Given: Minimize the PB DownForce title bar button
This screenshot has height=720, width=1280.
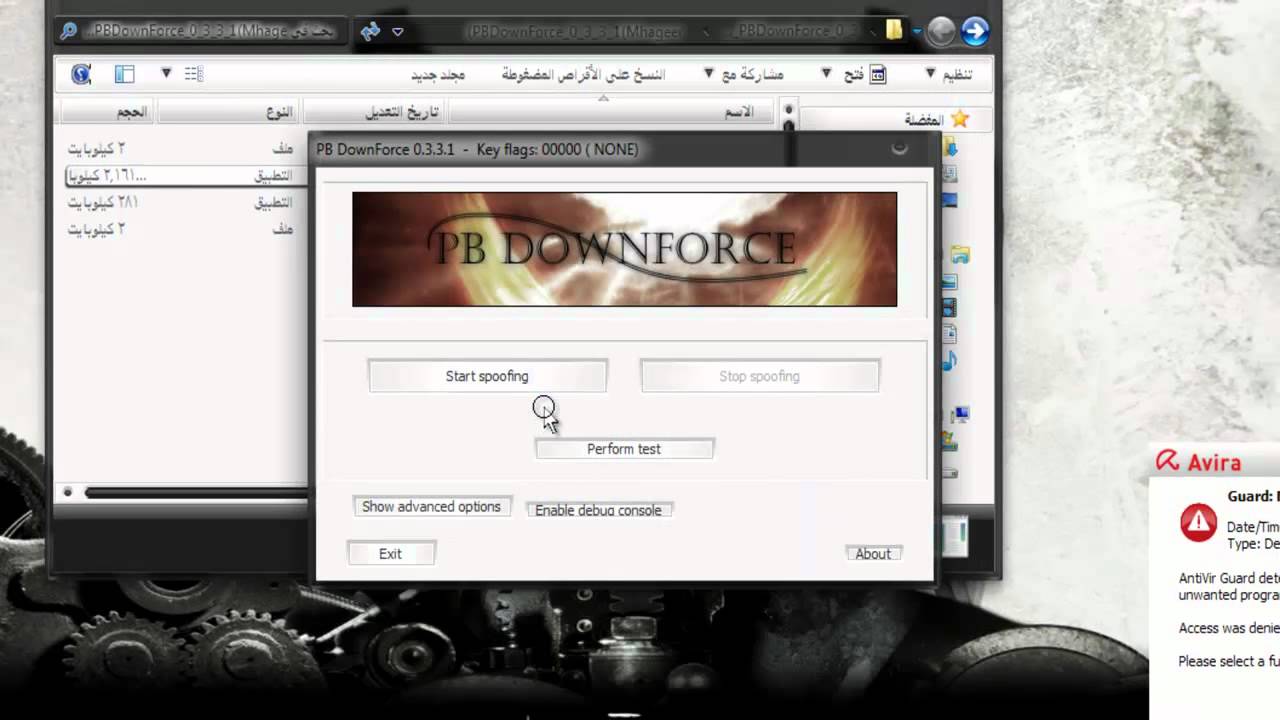Looking at the screenshot, I should [900, 149].
